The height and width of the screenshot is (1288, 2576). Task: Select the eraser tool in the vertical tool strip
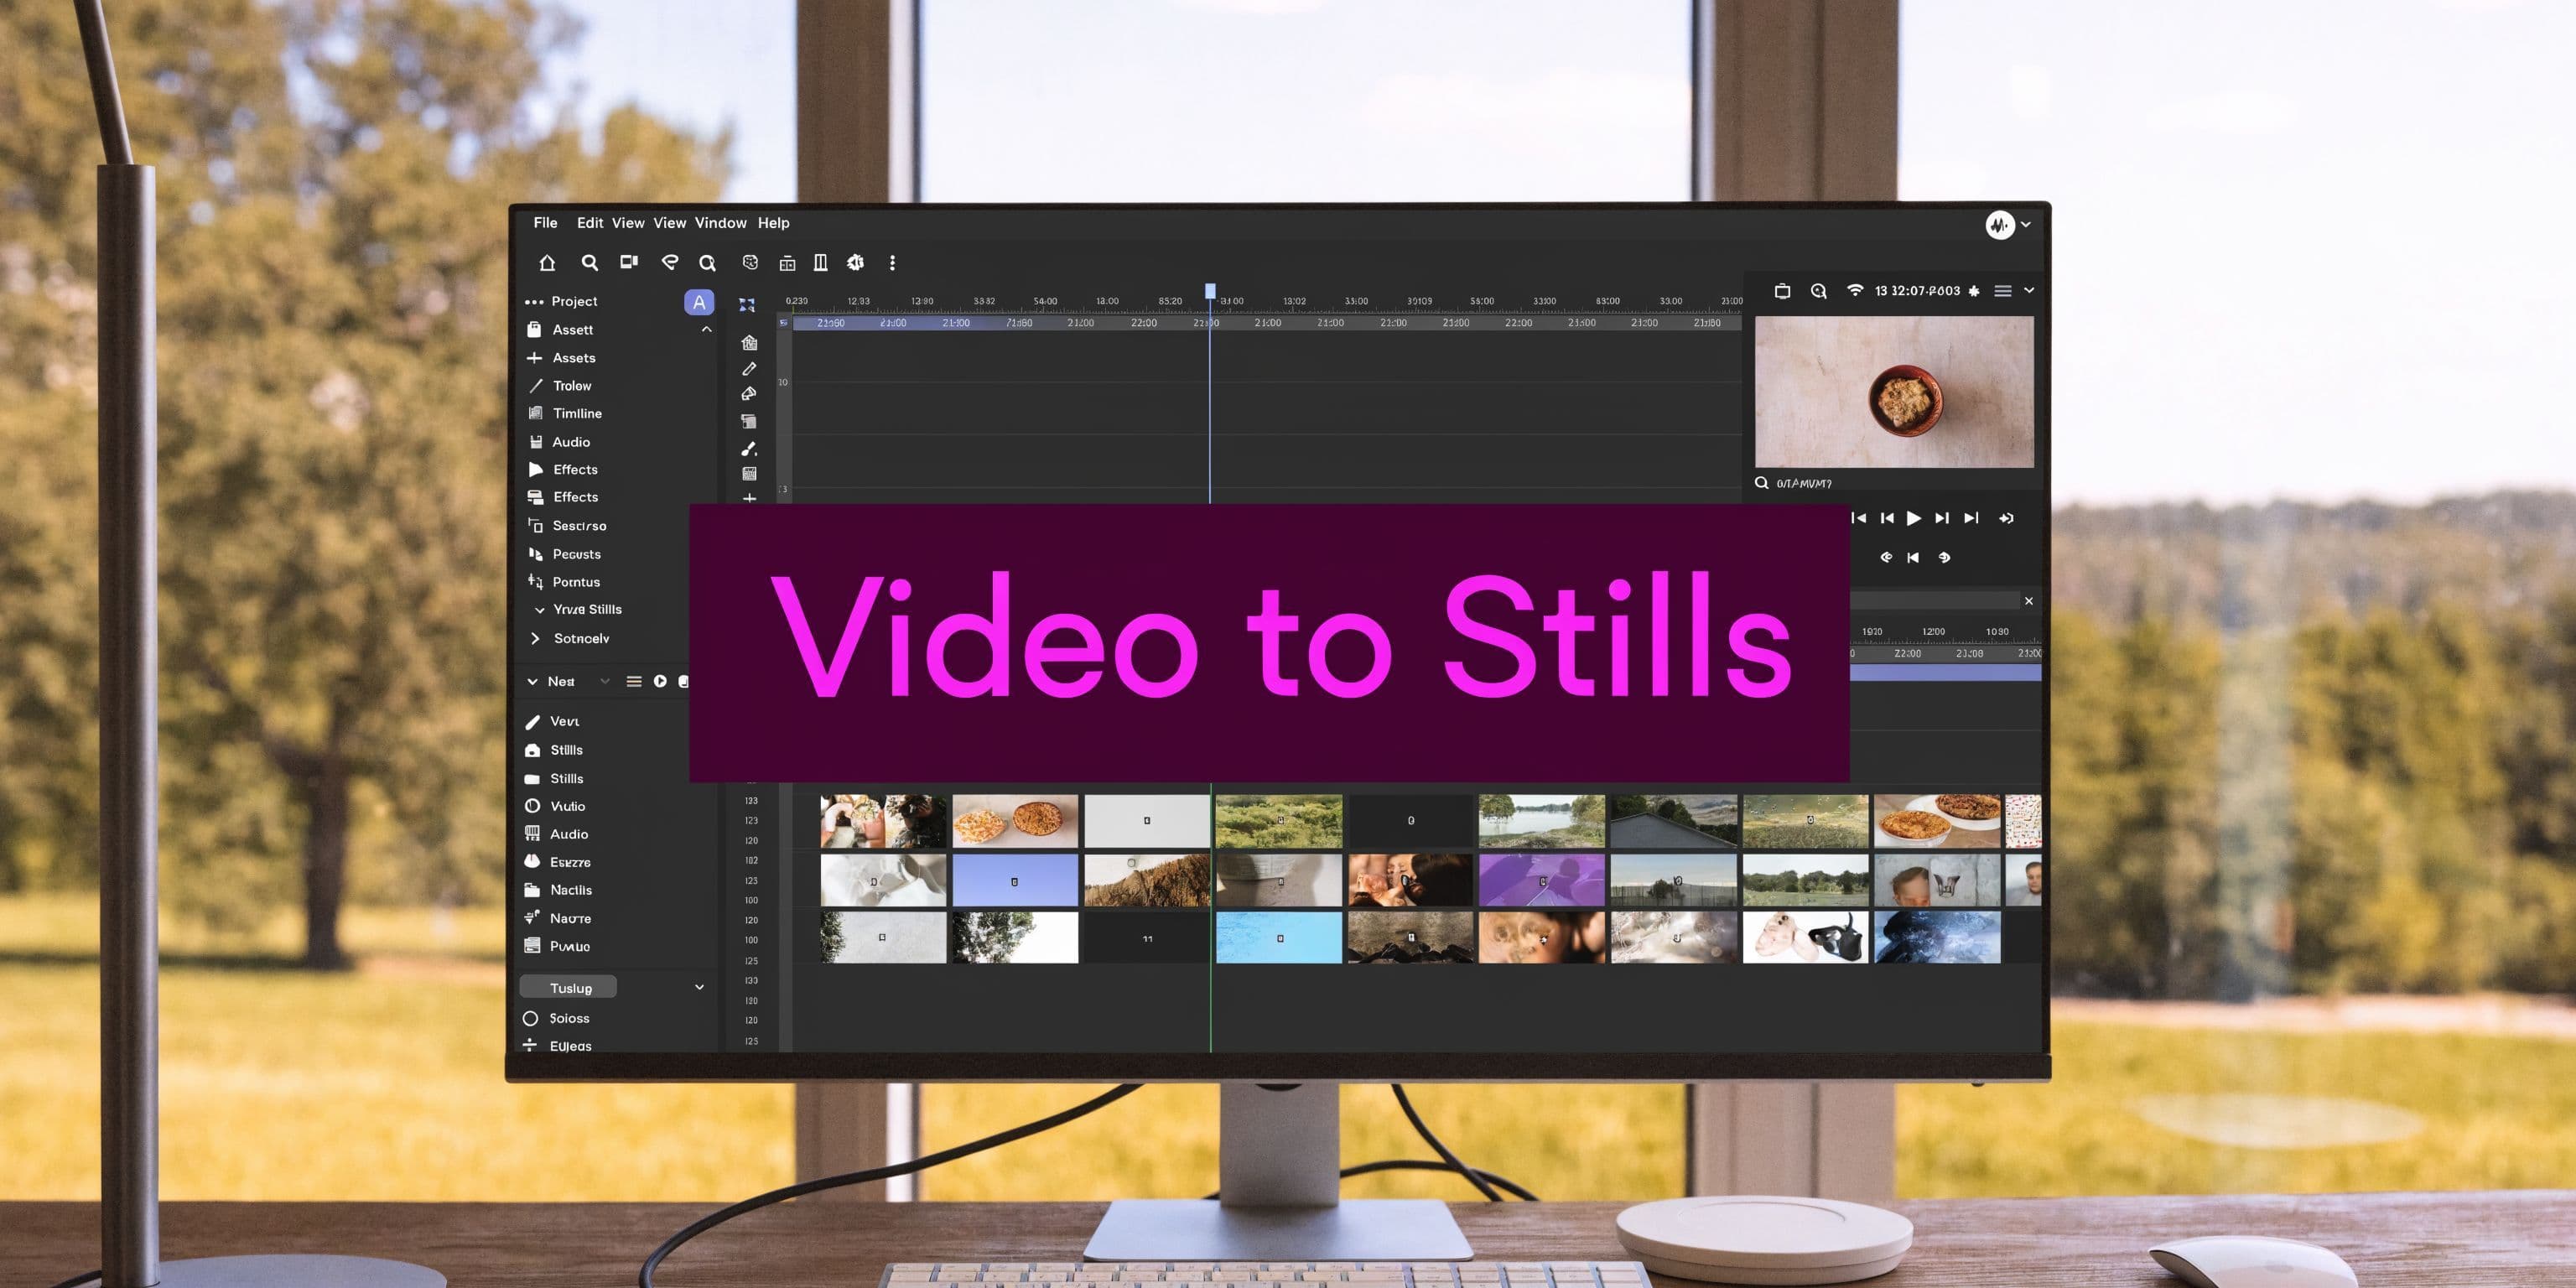pyautogui.click(x=749, y=394)
